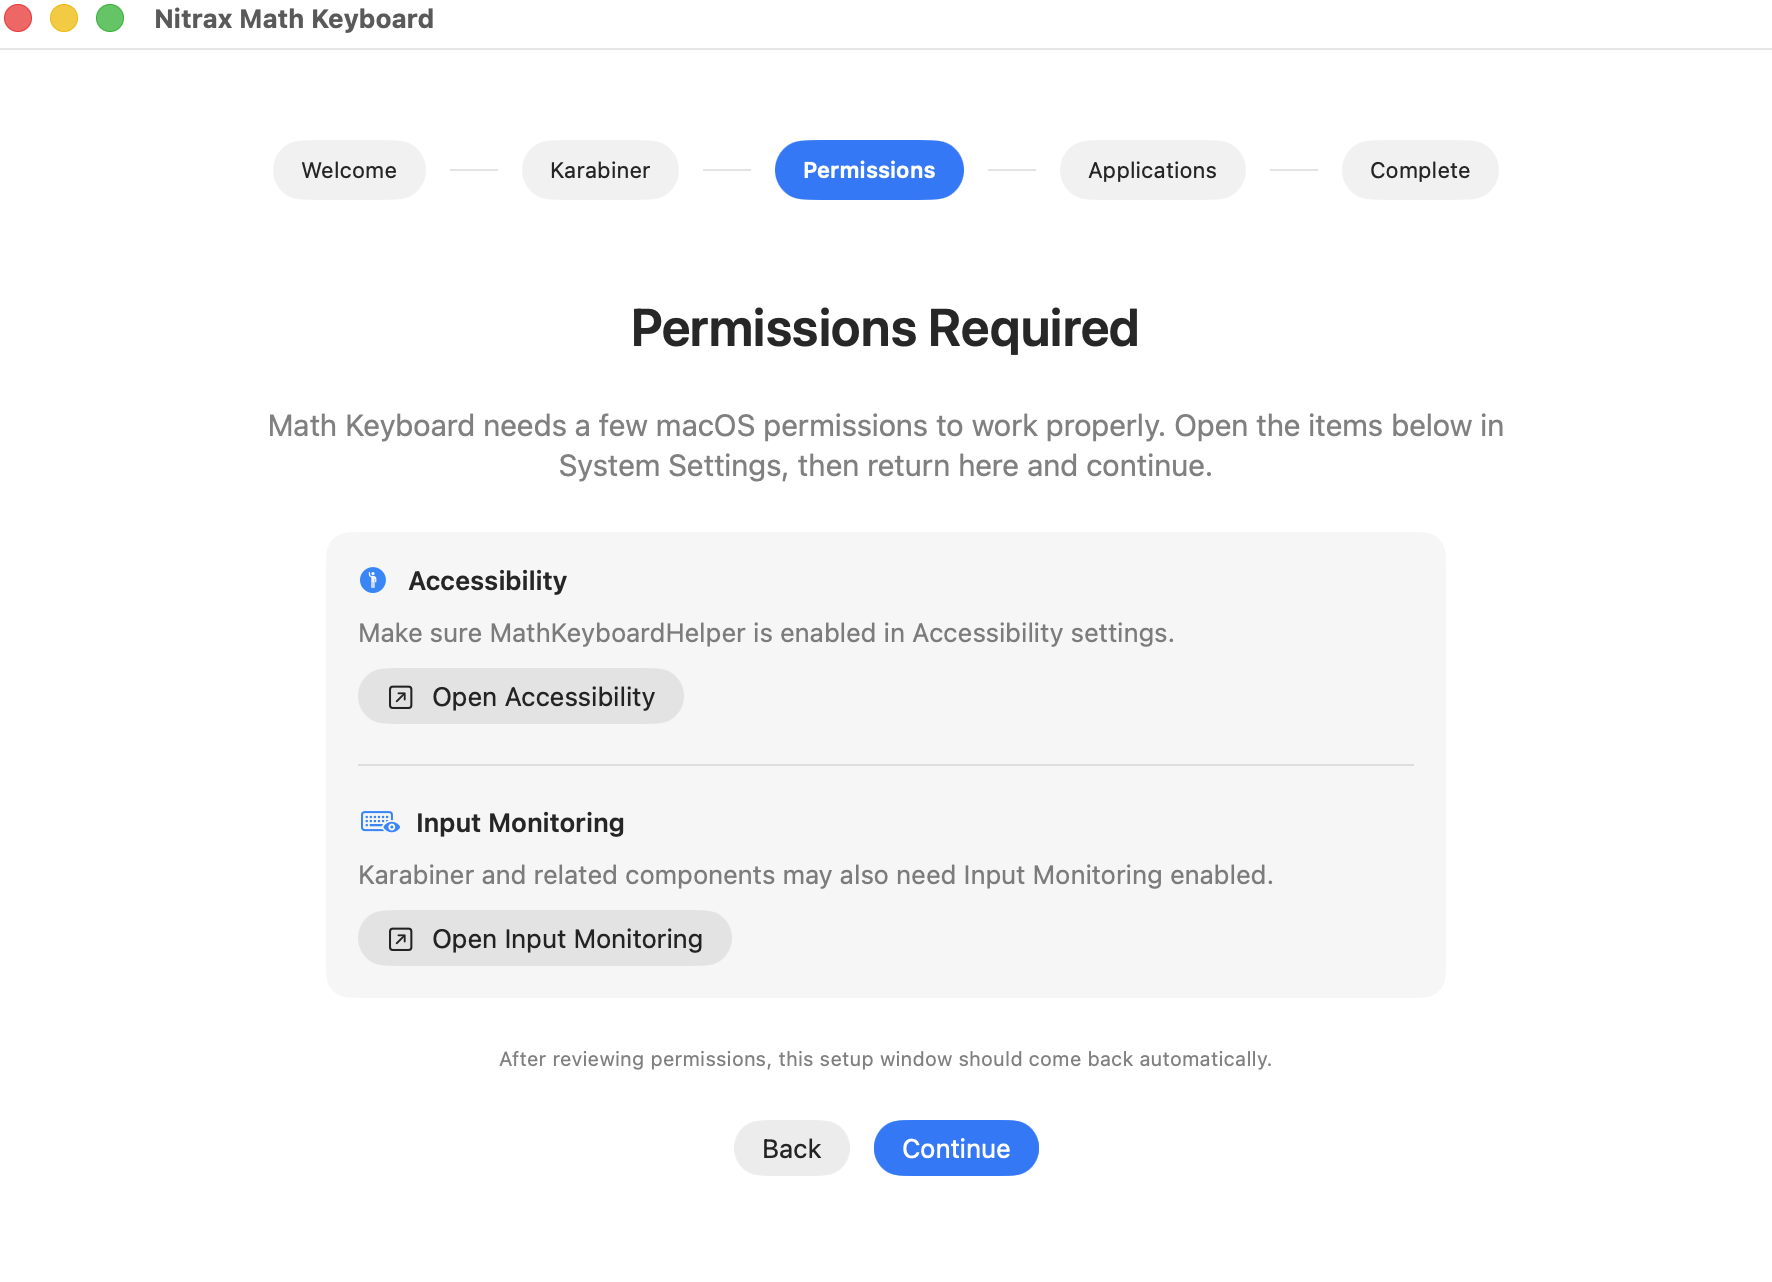Select the Karabiner step pill
Image resolution: width=1772 pixels, height=1282 pixels.
pos(599,170)
